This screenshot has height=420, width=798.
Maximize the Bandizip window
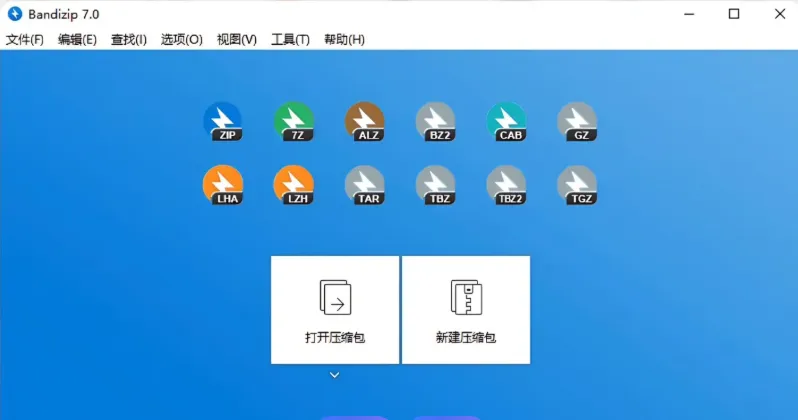pyautogui.click(x=734, y=14)
